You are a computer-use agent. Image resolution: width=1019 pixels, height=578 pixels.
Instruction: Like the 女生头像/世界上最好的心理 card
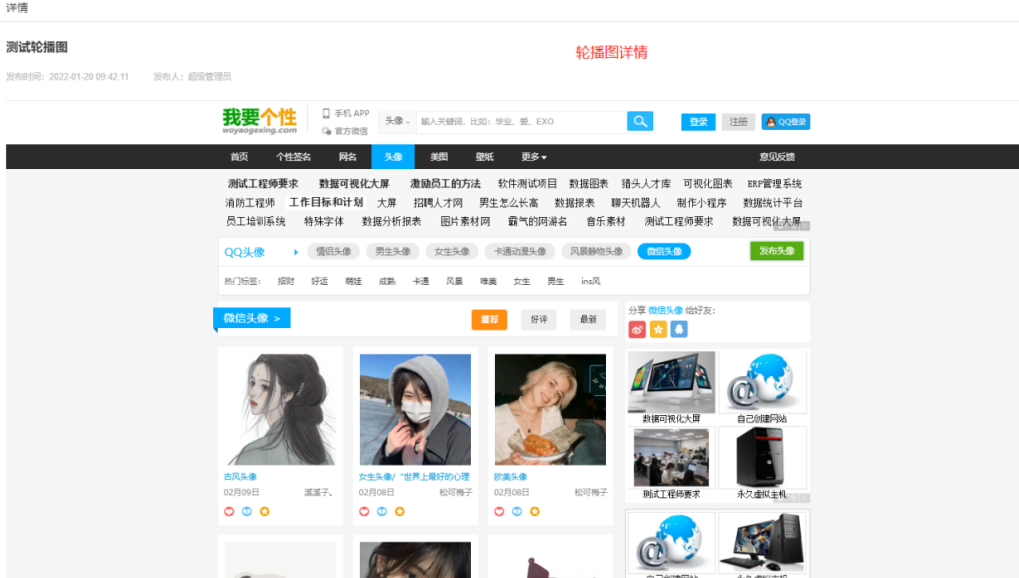pos(364,512)
